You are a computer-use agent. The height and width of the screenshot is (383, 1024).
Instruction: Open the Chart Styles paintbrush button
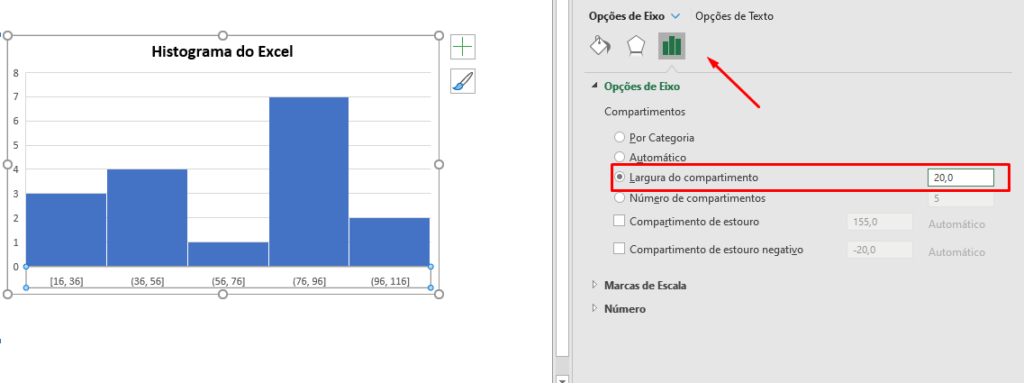463,81
